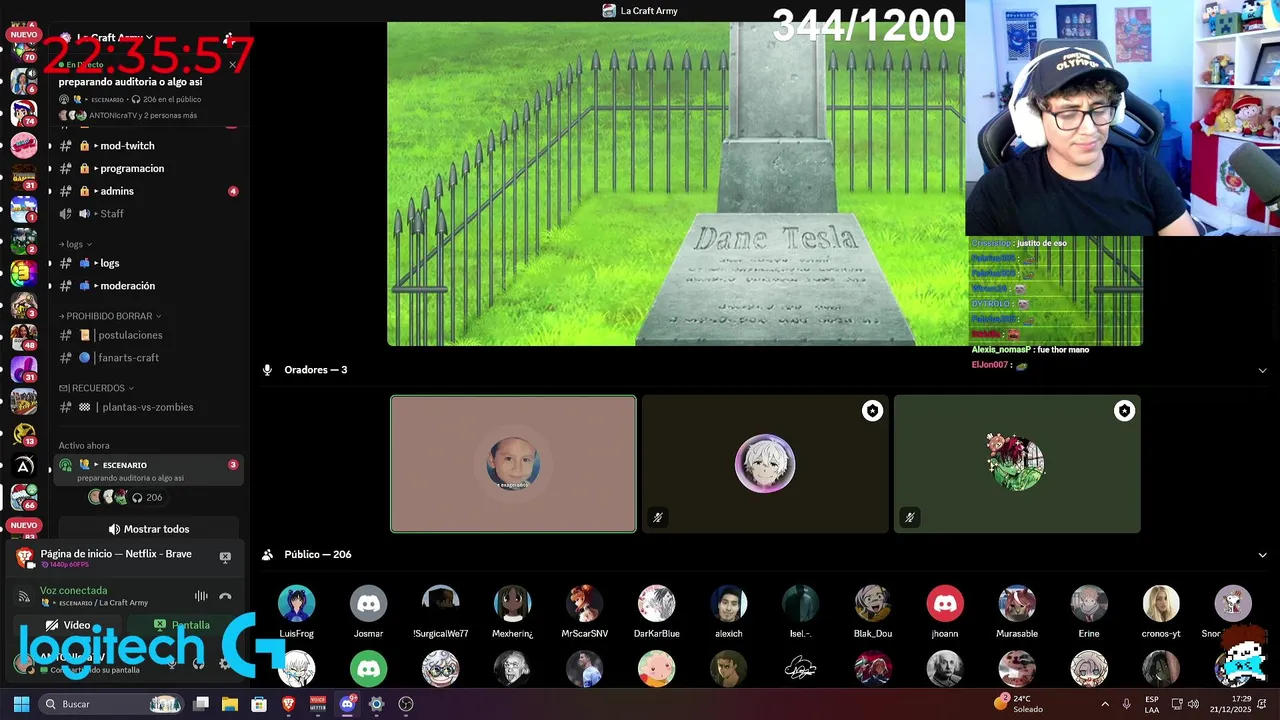Show hidden system tray icons

(1105, 704)
